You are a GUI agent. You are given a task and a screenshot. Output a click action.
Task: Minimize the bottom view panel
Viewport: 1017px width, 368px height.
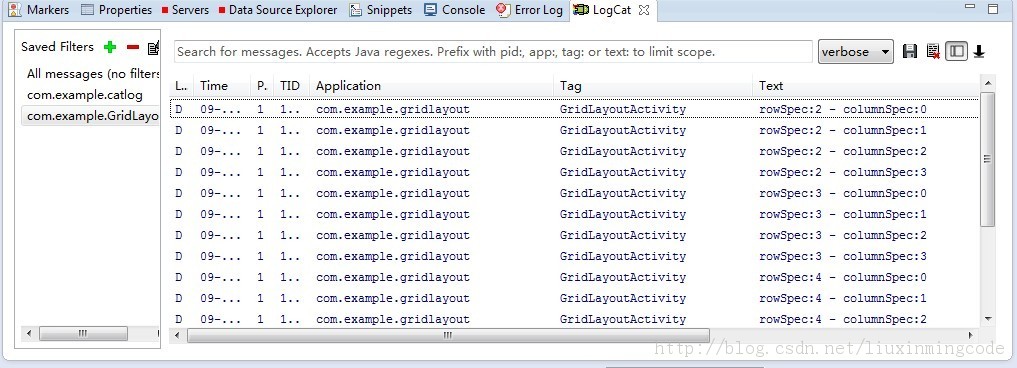tap(970, 7)
